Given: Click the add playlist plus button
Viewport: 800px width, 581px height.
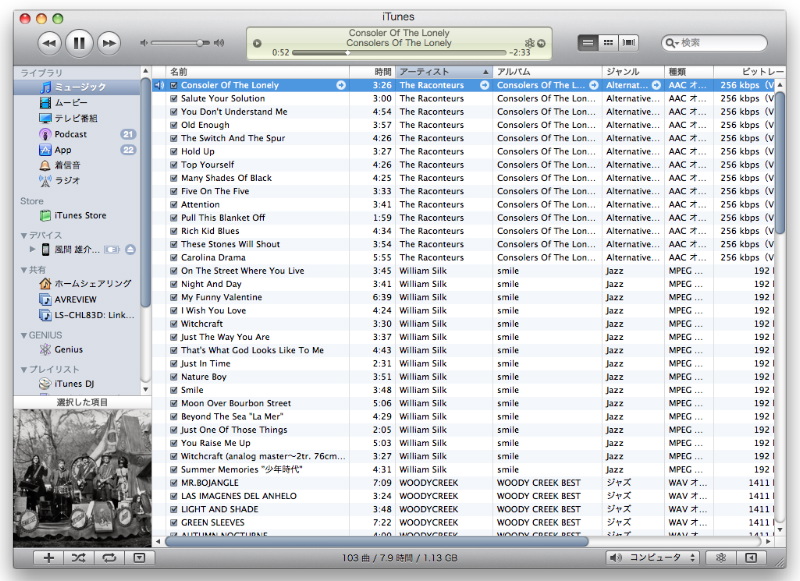Looking at the screenshot, I should tap(49, 558).
